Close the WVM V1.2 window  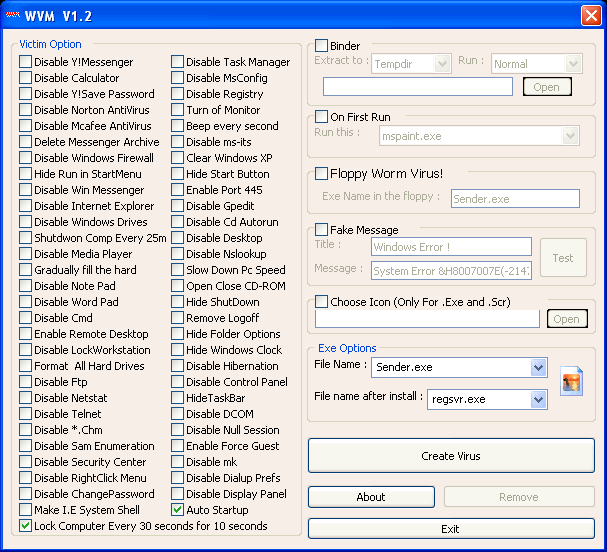point(590,14)
